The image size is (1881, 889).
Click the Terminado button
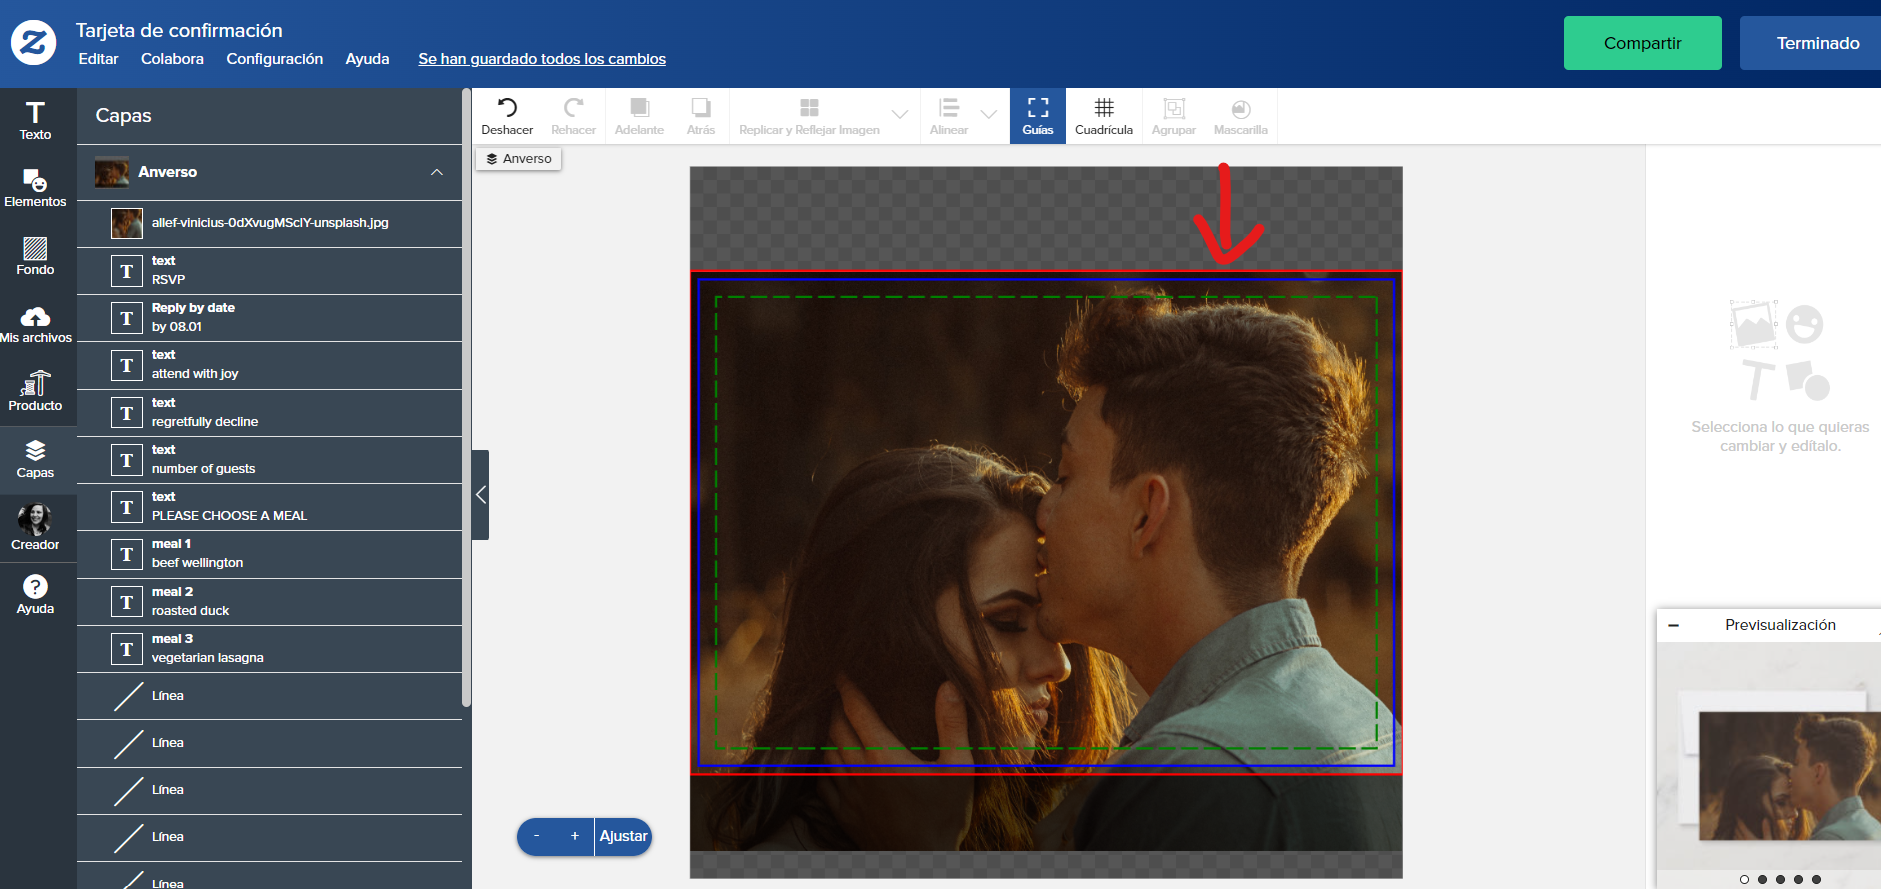(x=1811, y=43)
